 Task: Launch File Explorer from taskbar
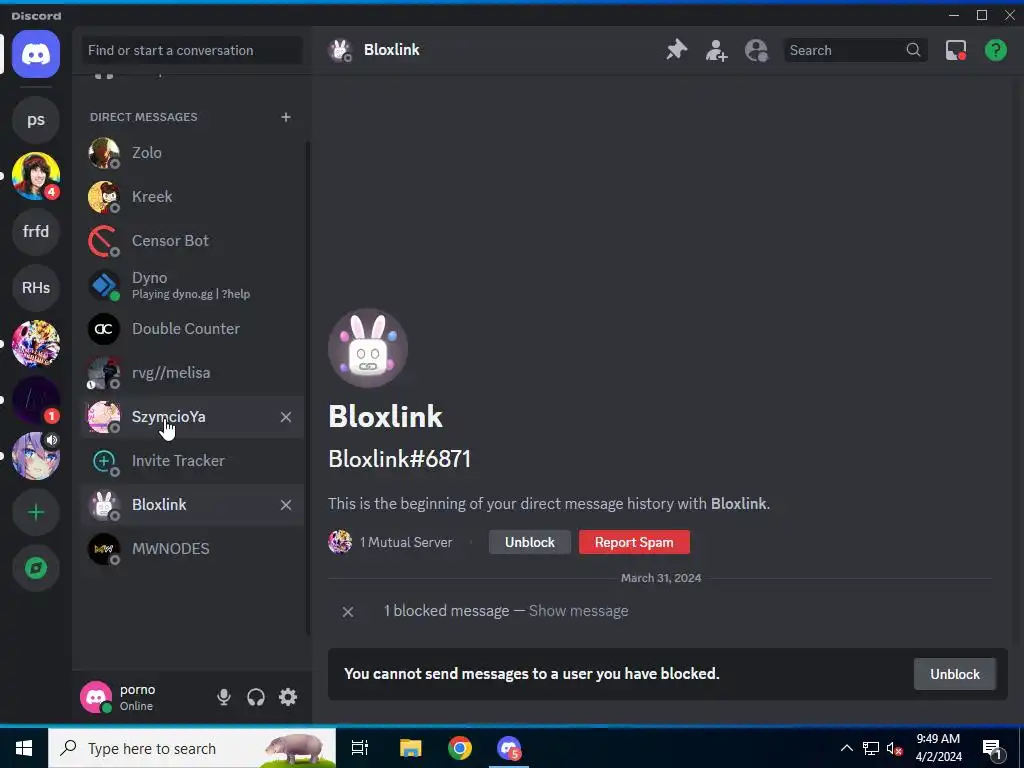[x=410, y=748]
